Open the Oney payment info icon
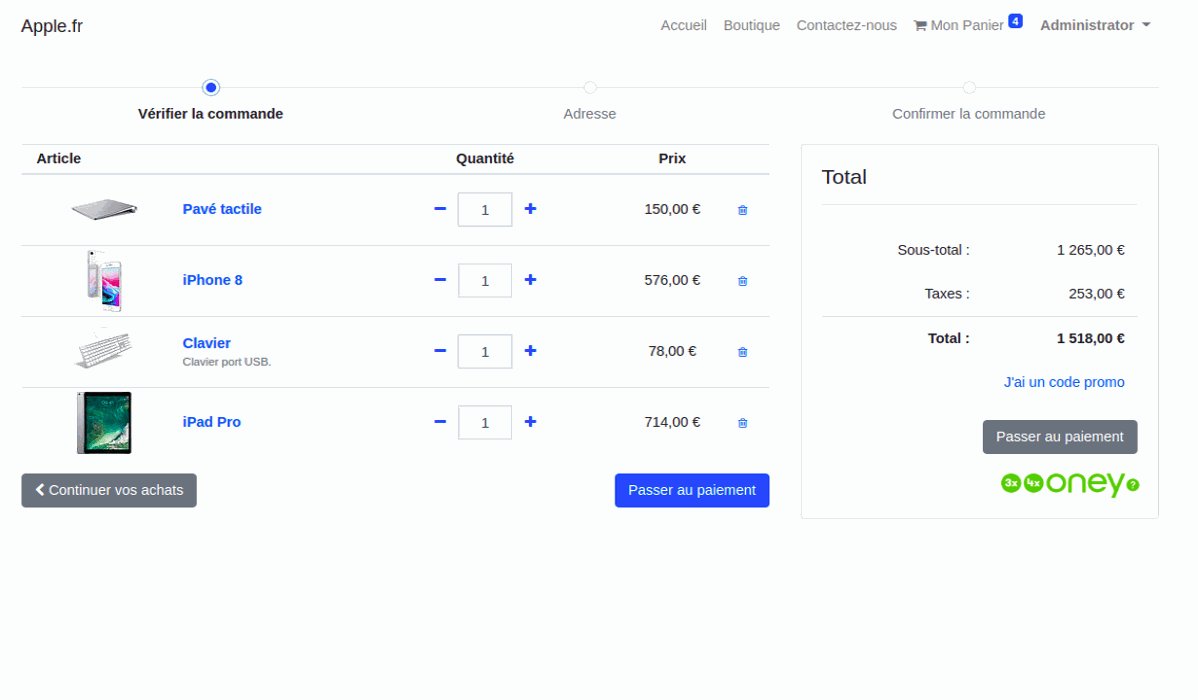 [x=1132, y=485]
